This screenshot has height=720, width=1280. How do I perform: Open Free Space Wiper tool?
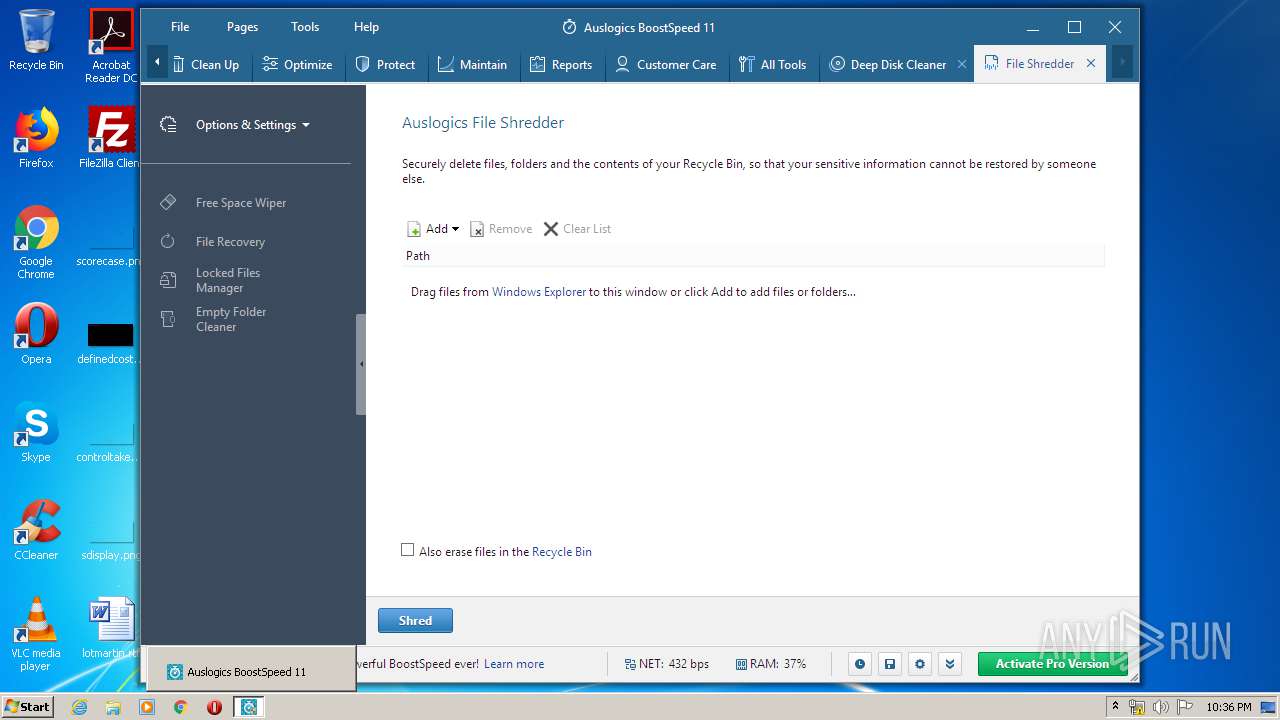[x=240, y=203]
